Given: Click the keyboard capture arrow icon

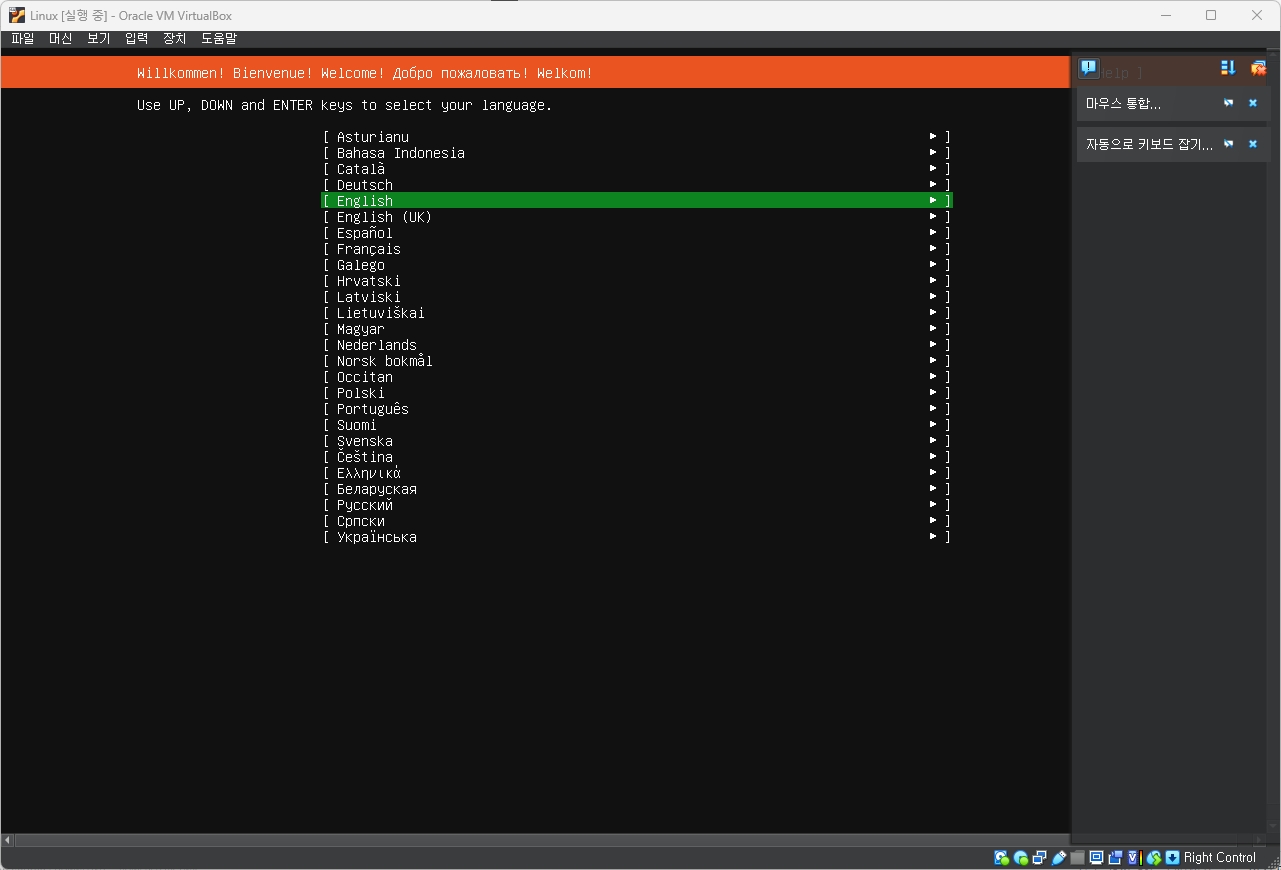Looking at the screenshot, I should 1173,858.
